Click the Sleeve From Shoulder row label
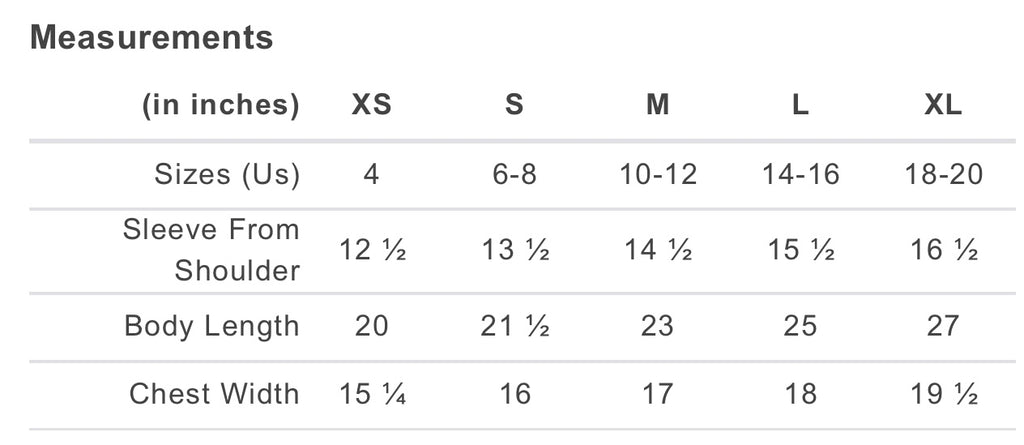 pyautogui.click(x=212, y=250)
